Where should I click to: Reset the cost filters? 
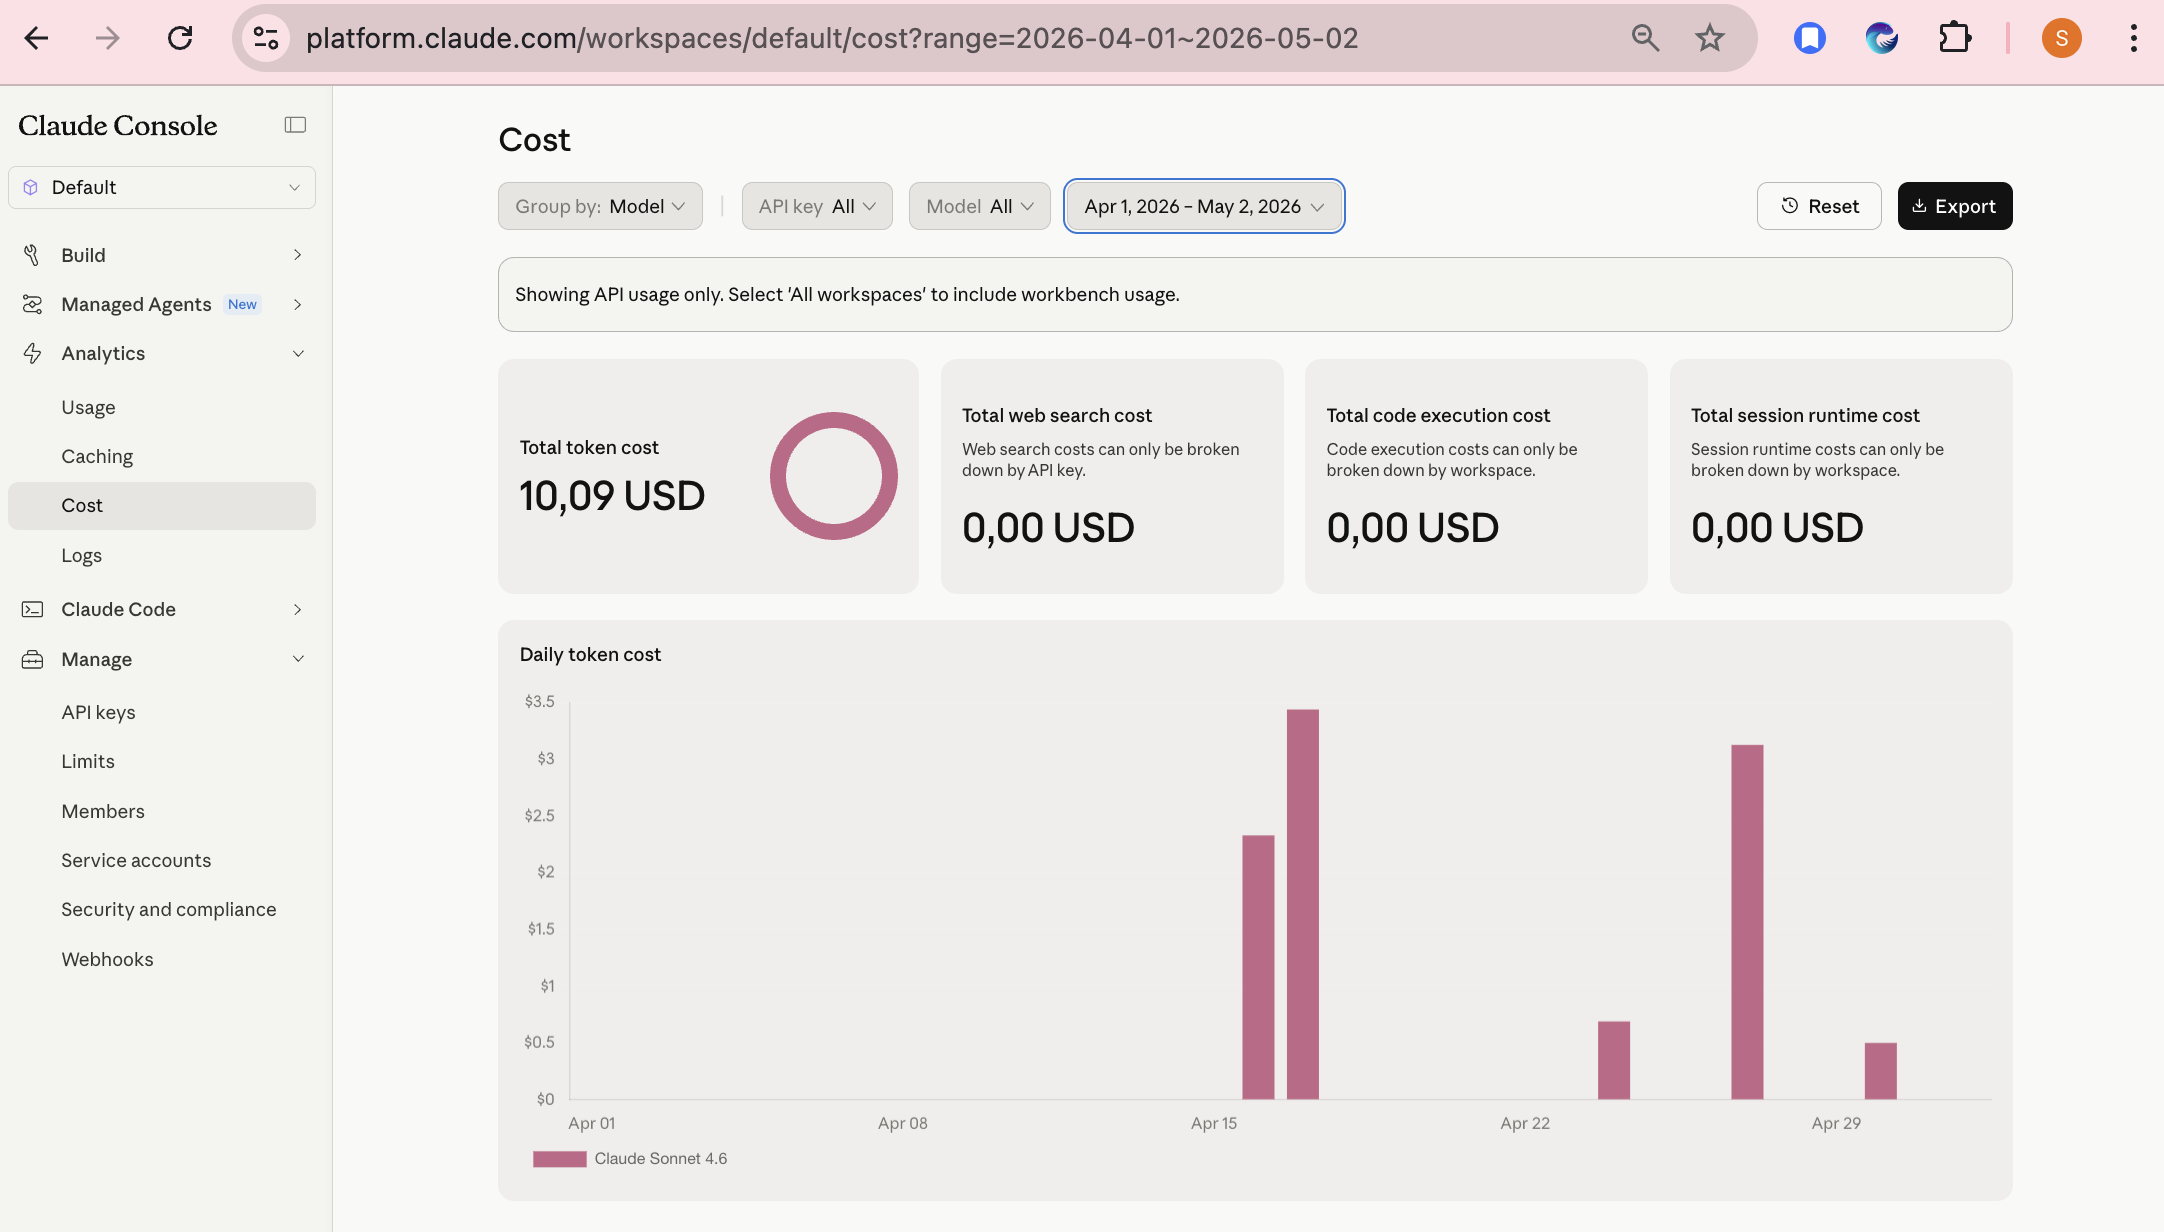1819,206
